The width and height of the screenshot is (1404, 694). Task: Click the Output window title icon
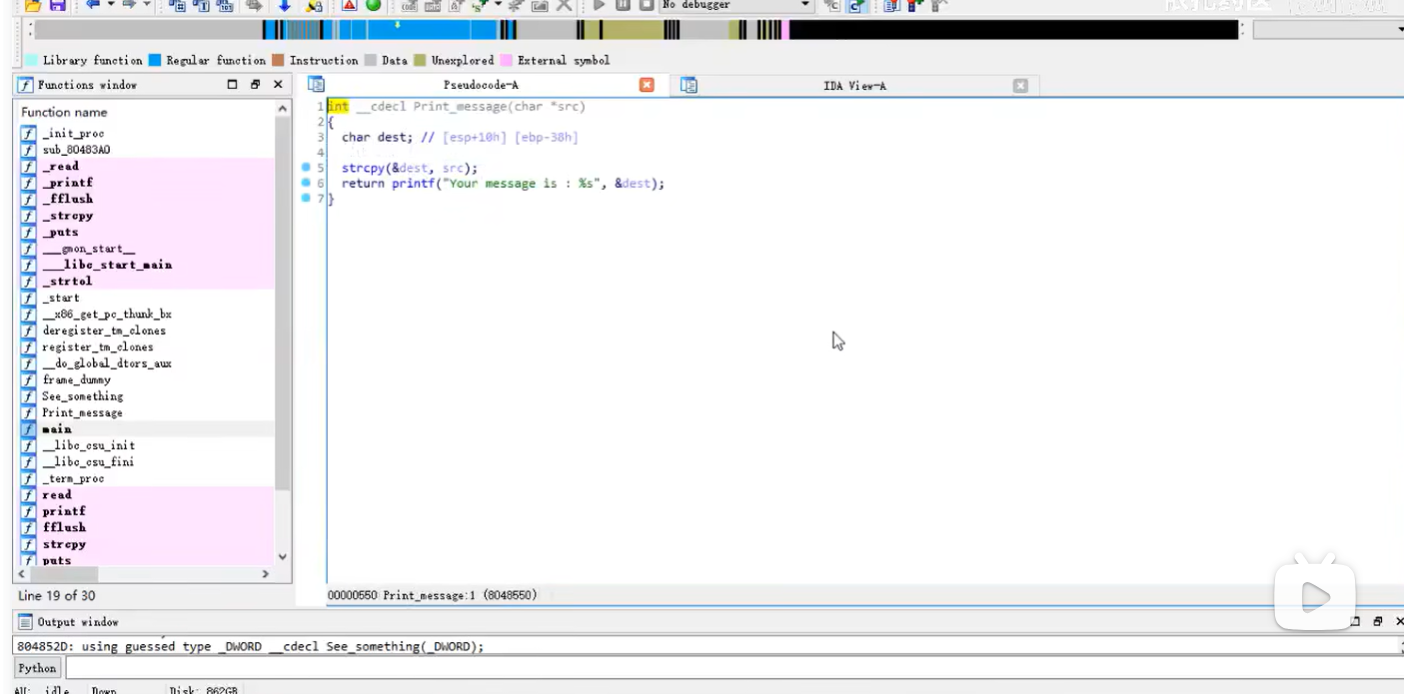click(x=25, y=622)
